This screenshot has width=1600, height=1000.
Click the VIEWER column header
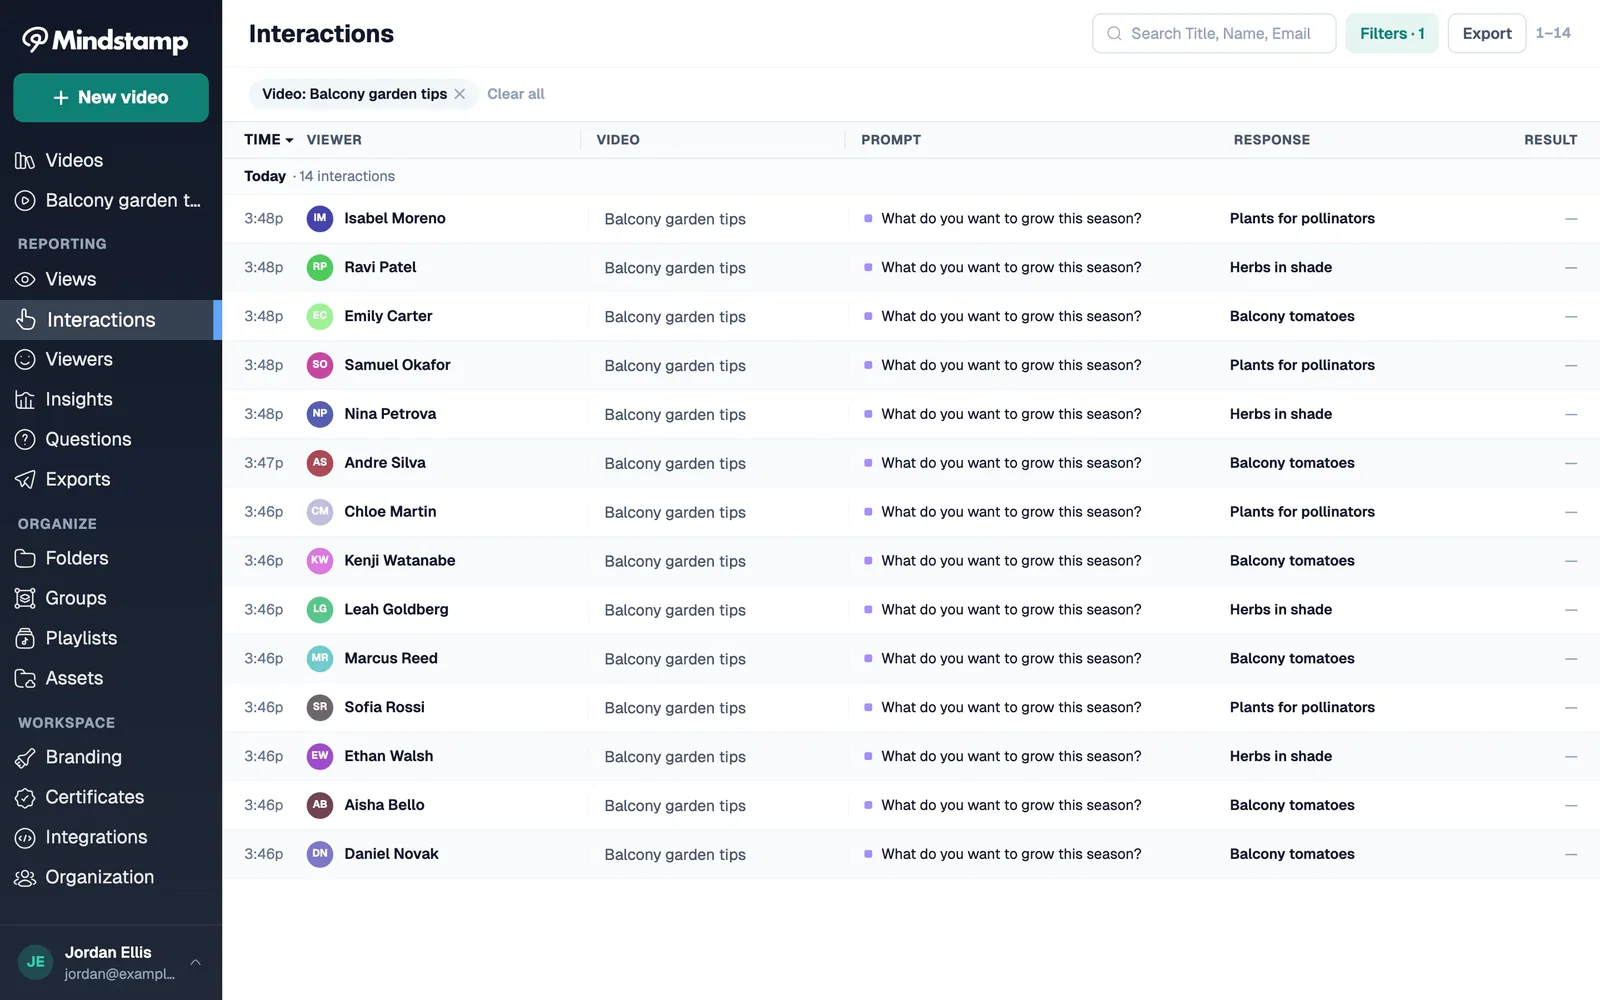[x=334, y=140]
